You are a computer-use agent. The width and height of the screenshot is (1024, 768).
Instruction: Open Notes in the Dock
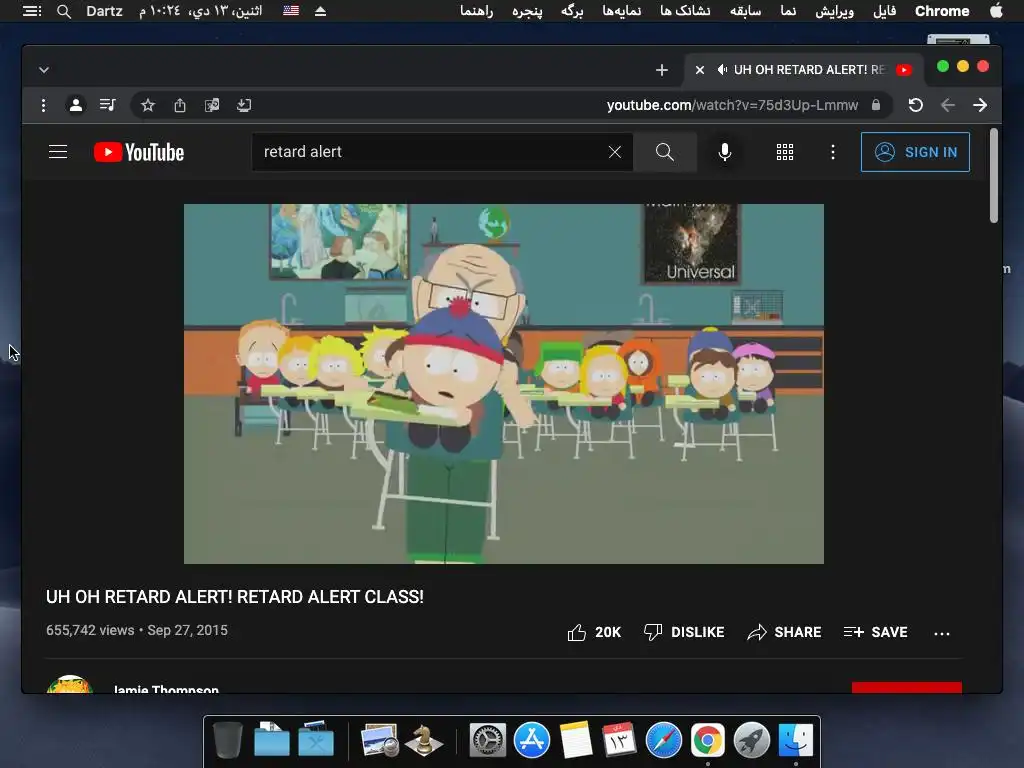pos(576,740)
